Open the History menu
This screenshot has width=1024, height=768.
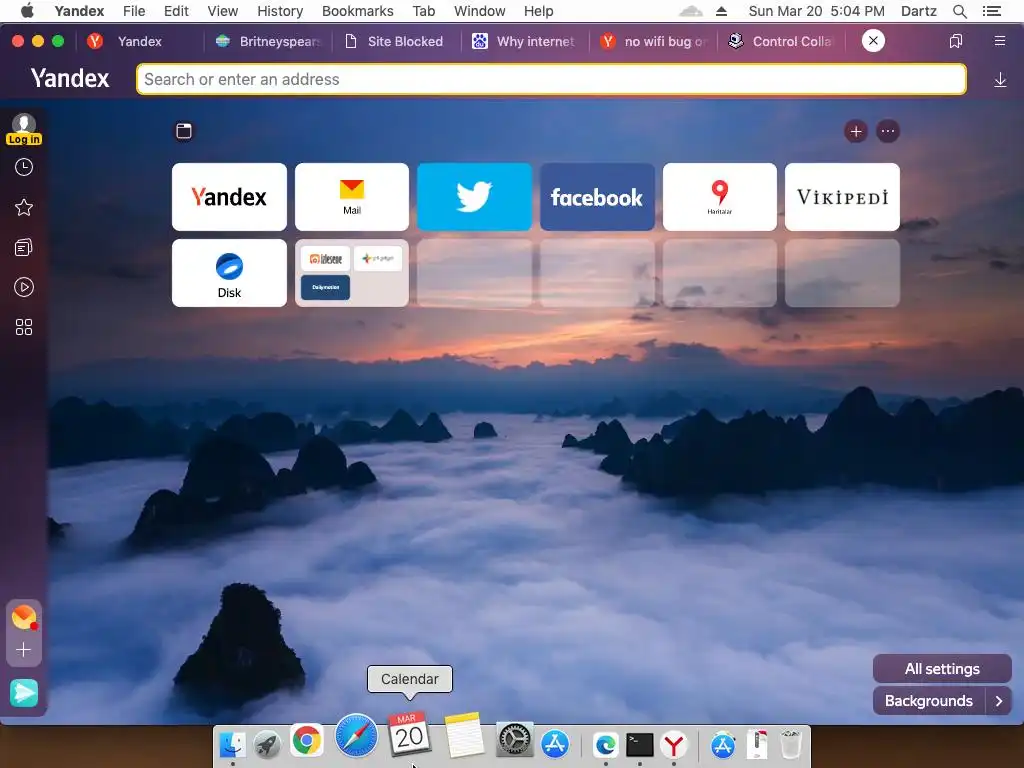click(280, 11)
